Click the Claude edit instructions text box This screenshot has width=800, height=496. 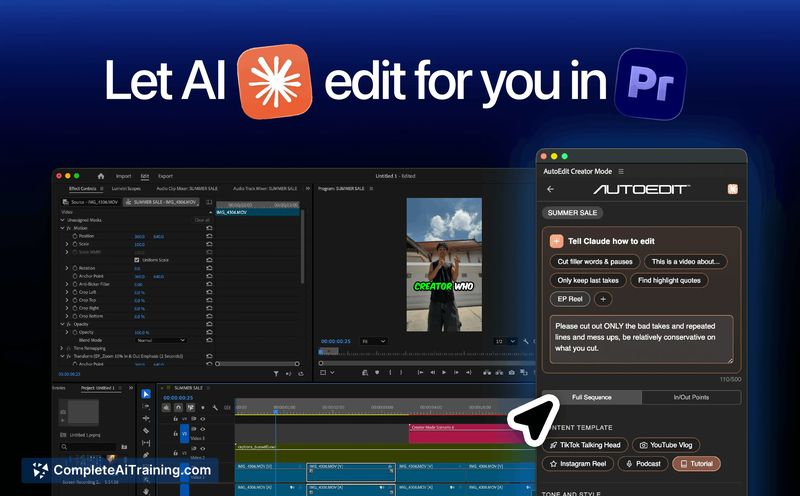641,339
